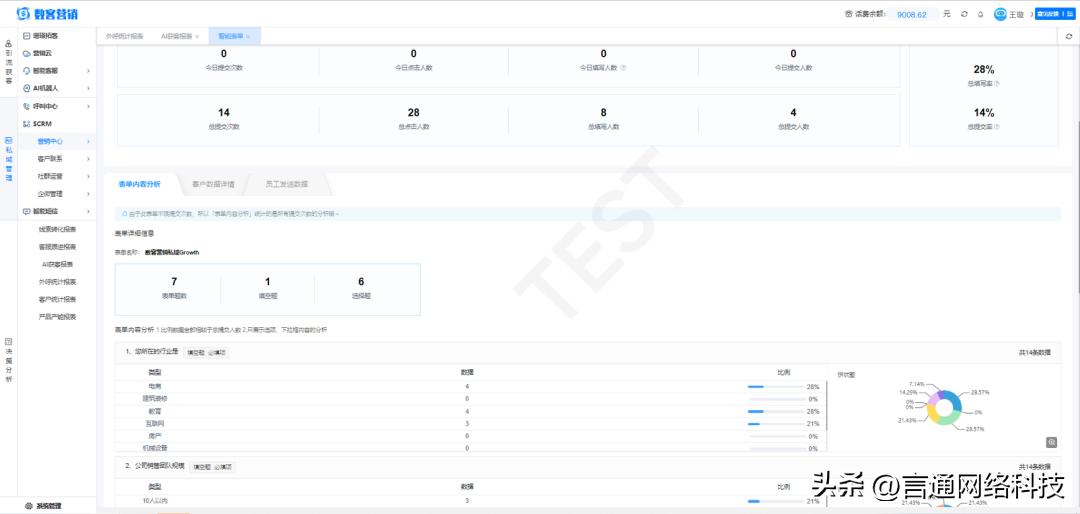Open 产品产能报表 in sidebar
Viewport: 1080px width, 514px height.
(57, 317)
